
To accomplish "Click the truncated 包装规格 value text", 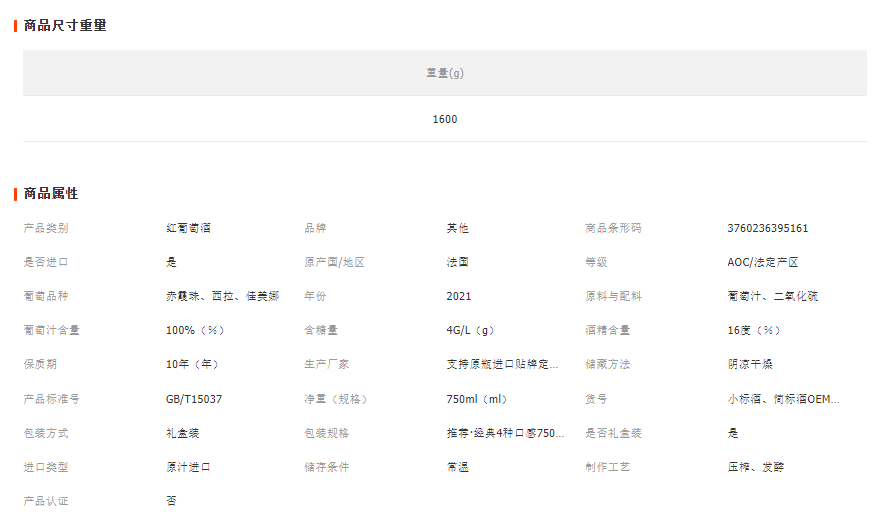I will pyautogui.click(x=502, y=433).
